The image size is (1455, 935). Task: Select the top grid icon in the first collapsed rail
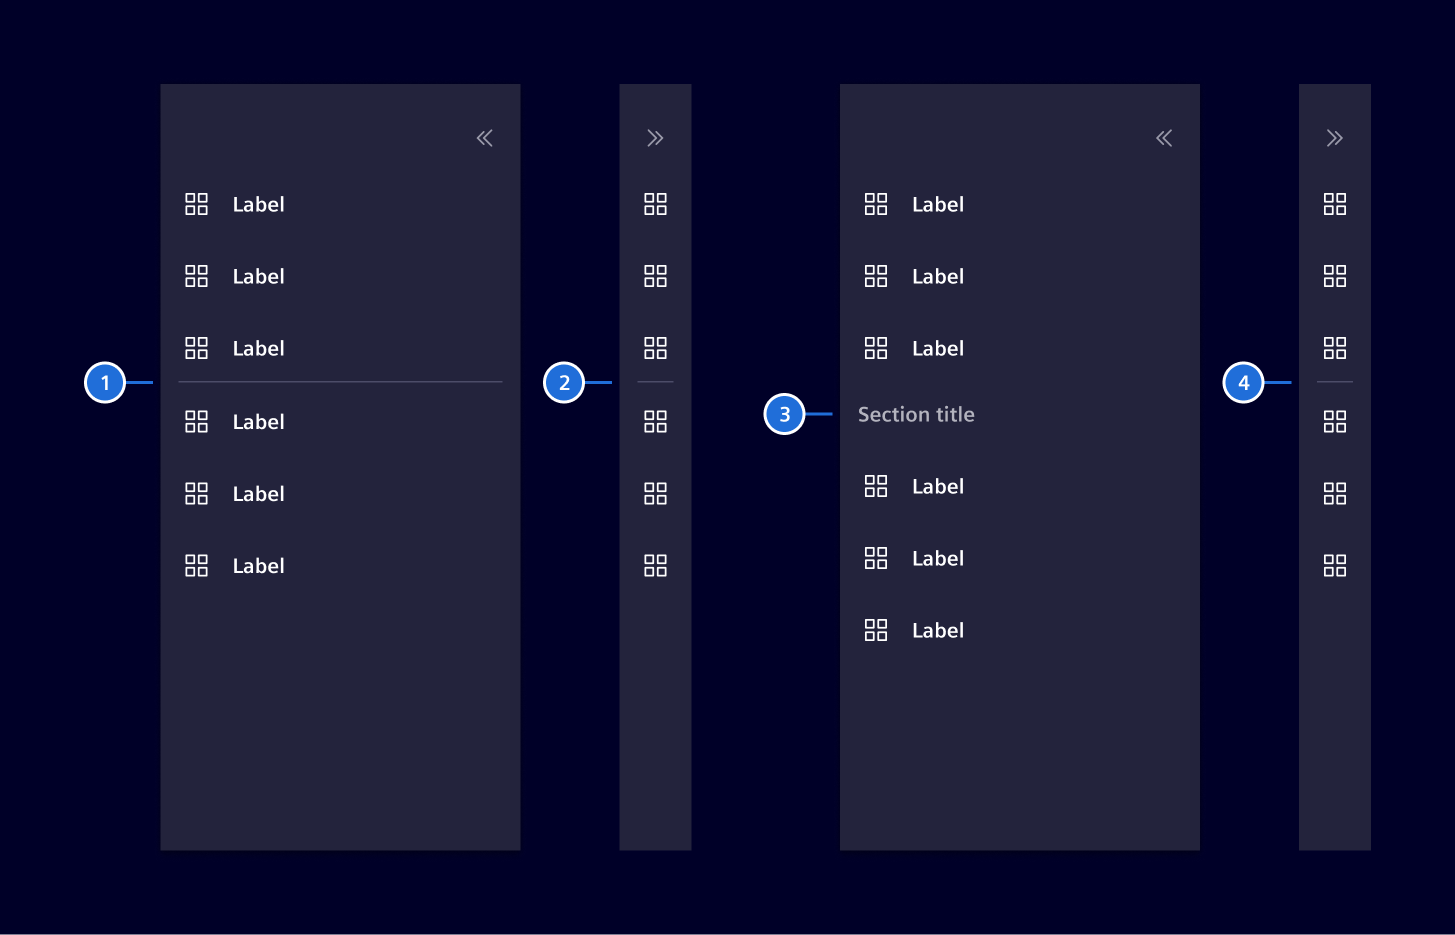pos(656,204)
